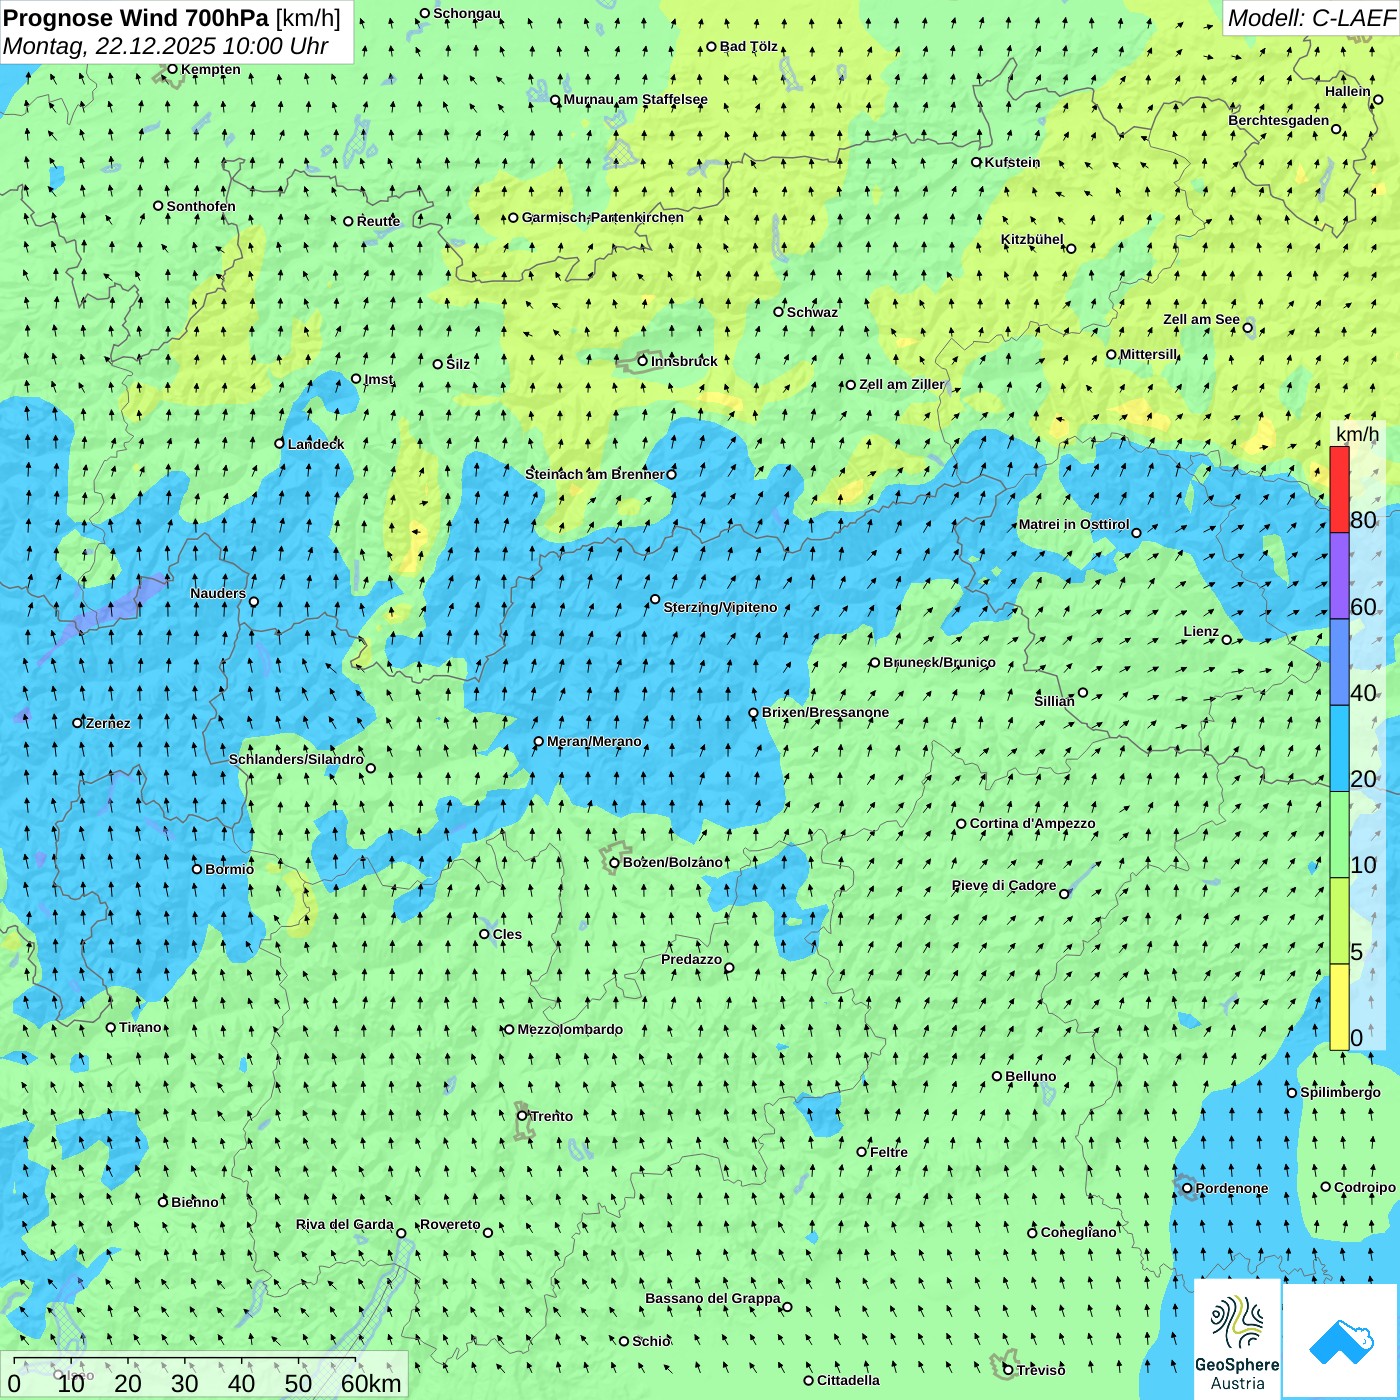The width and height of the screenshot is (1400, 1400).
Task: Select the 'Brixen/Bressanone' label
Action: coord(825,712)
